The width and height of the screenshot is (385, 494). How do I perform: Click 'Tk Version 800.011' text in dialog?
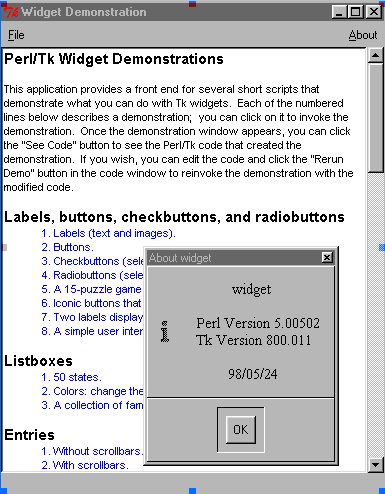coord(253,340)
